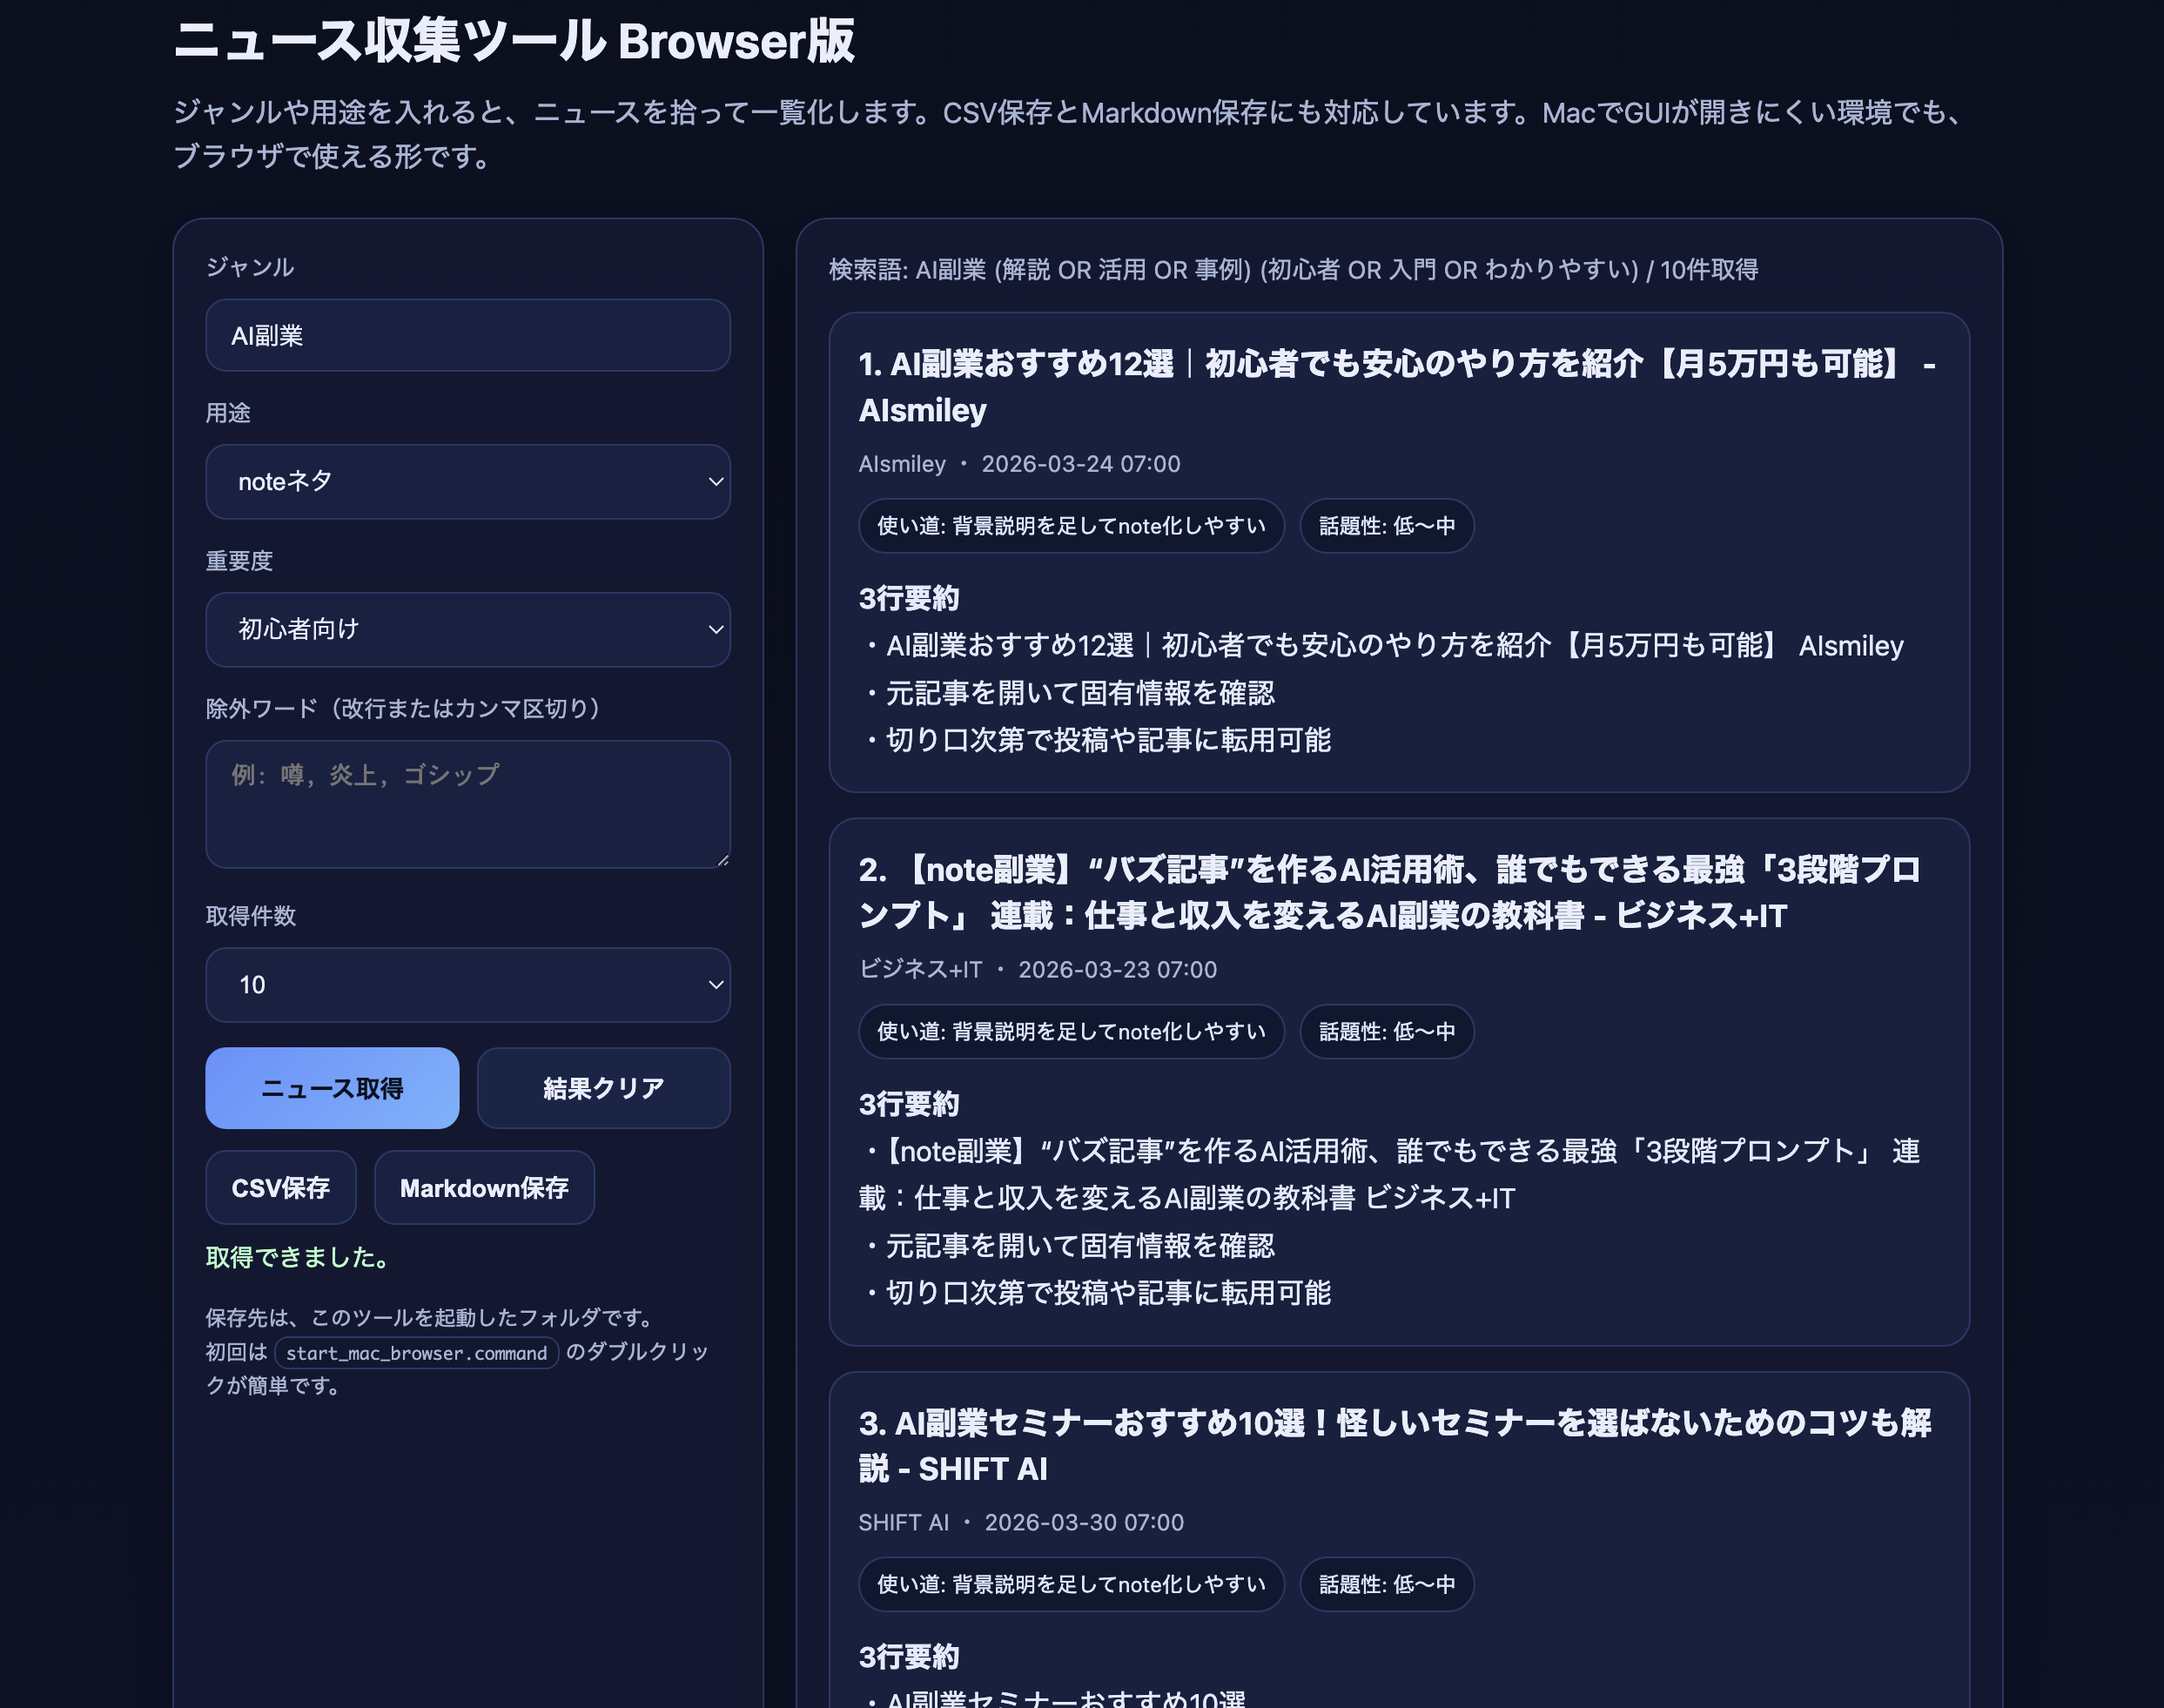This screenshot has height=1708, width=2164.
Task: Click the ジャンル input field containing AI副業
Action: [467, 335]
